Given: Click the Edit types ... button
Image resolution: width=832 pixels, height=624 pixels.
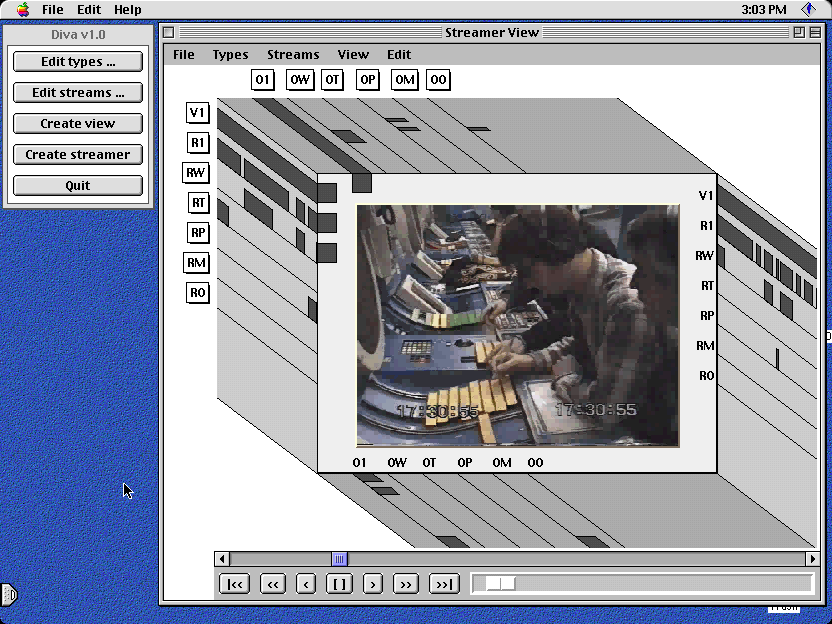Looking at the screenshot, I should [x=78, y=62].
